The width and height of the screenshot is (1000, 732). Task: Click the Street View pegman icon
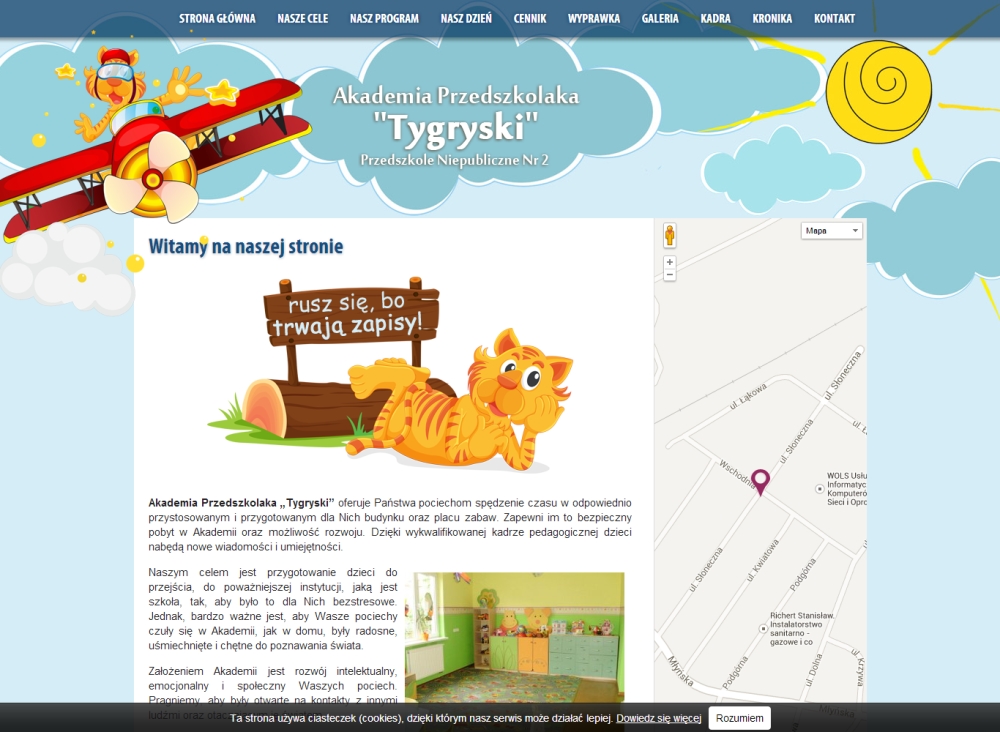tap(670, 235)
